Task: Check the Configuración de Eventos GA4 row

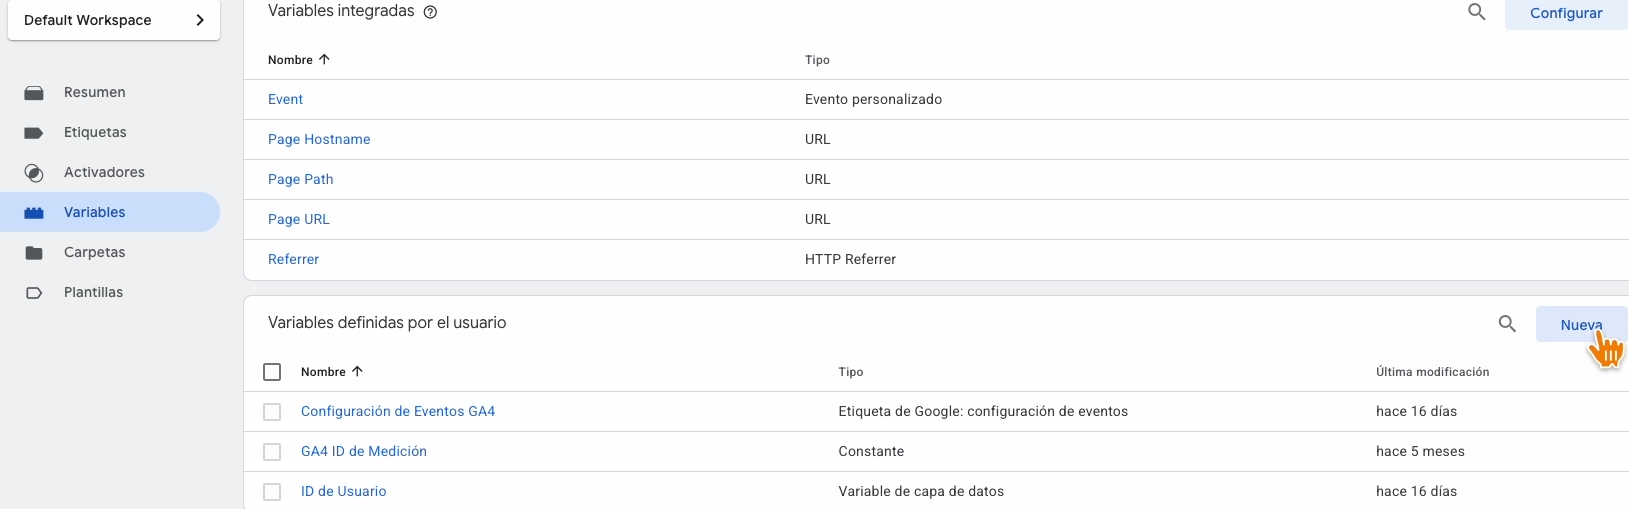Action: 272,412
